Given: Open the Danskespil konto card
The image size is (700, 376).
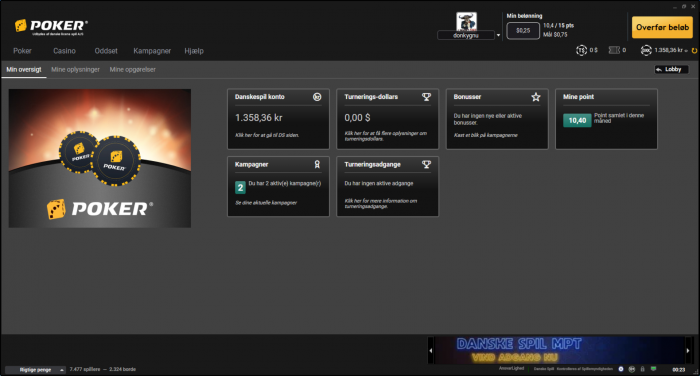Looking at the screenshot, I should pos(278,119).
